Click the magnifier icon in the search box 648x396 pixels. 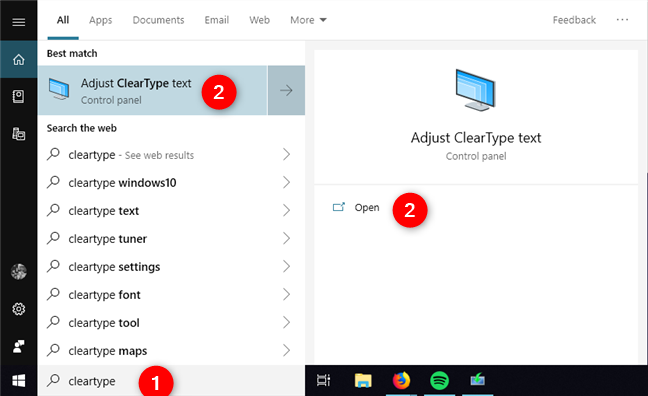pyautogui.click(x=53, y=380)
